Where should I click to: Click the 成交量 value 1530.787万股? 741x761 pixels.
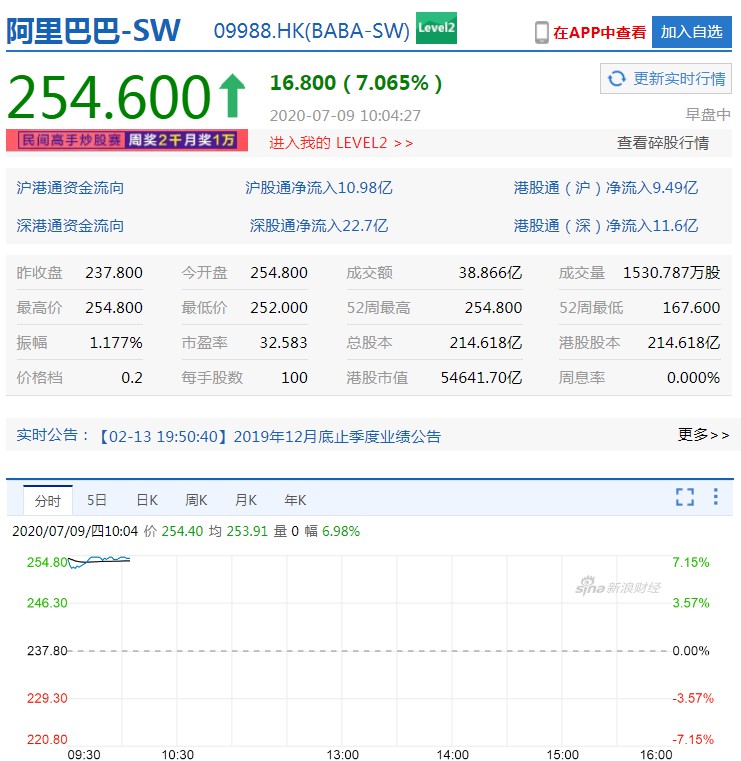click(672, 273)
